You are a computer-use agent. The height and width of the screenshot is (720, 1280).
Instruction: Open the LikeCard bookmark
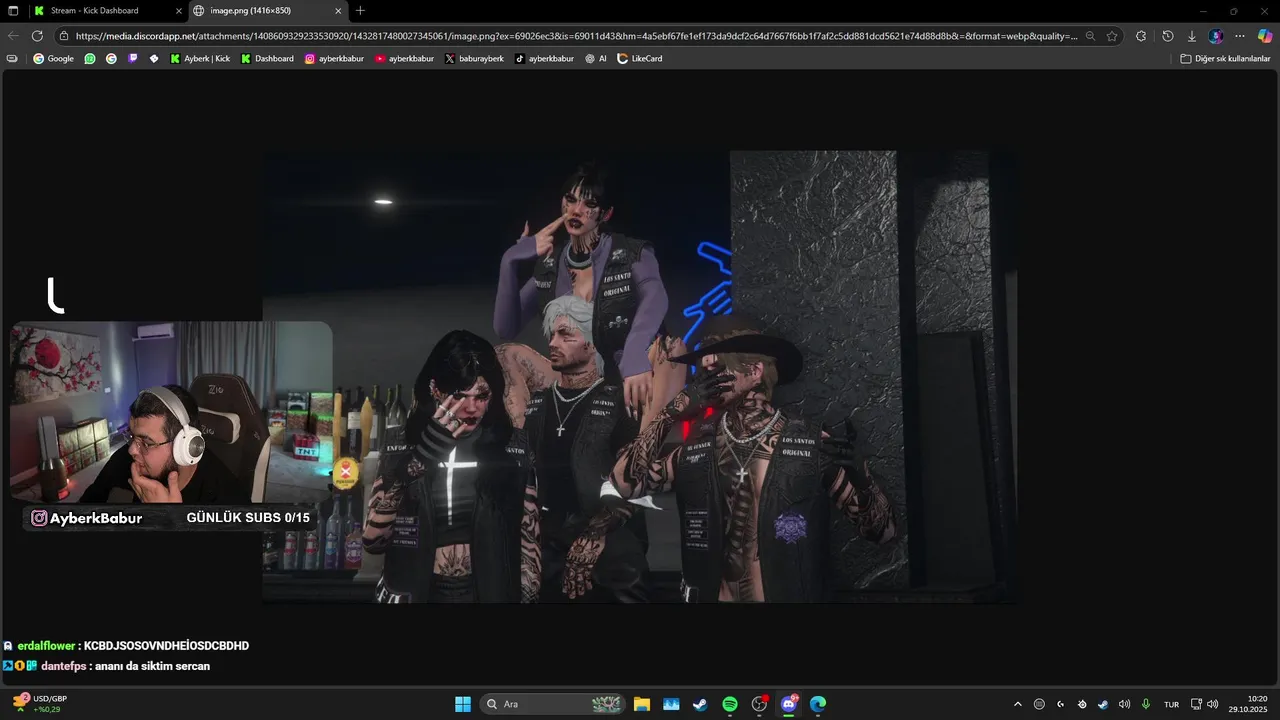[x=640, y=59]
